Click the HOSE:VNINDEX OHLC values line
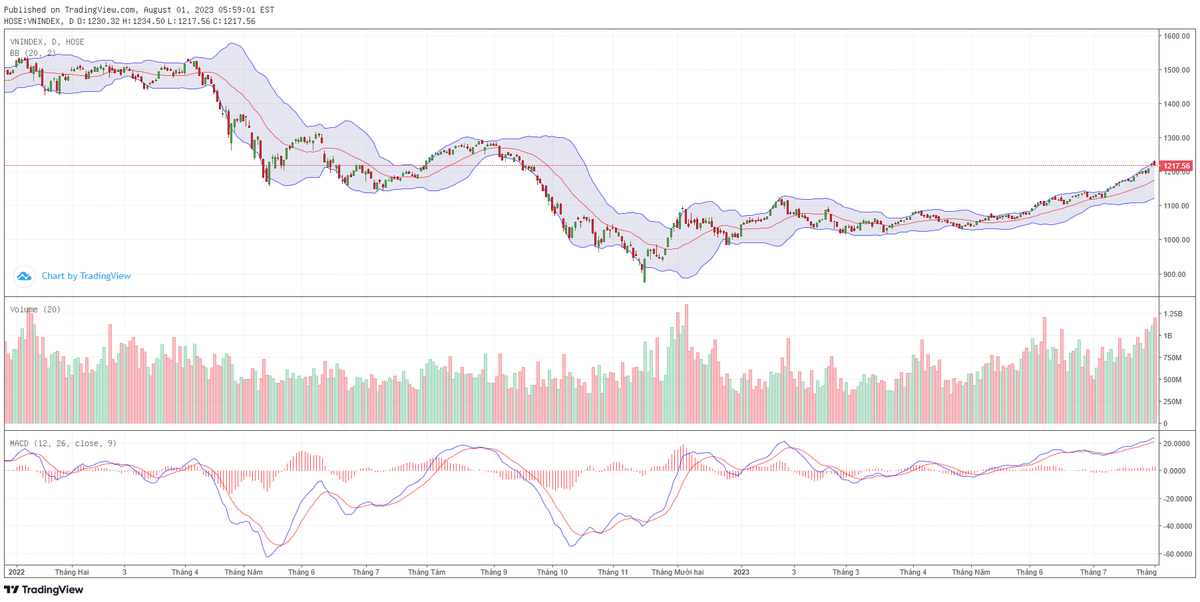This screenshot has height=602, width=1200. [130, 20]
